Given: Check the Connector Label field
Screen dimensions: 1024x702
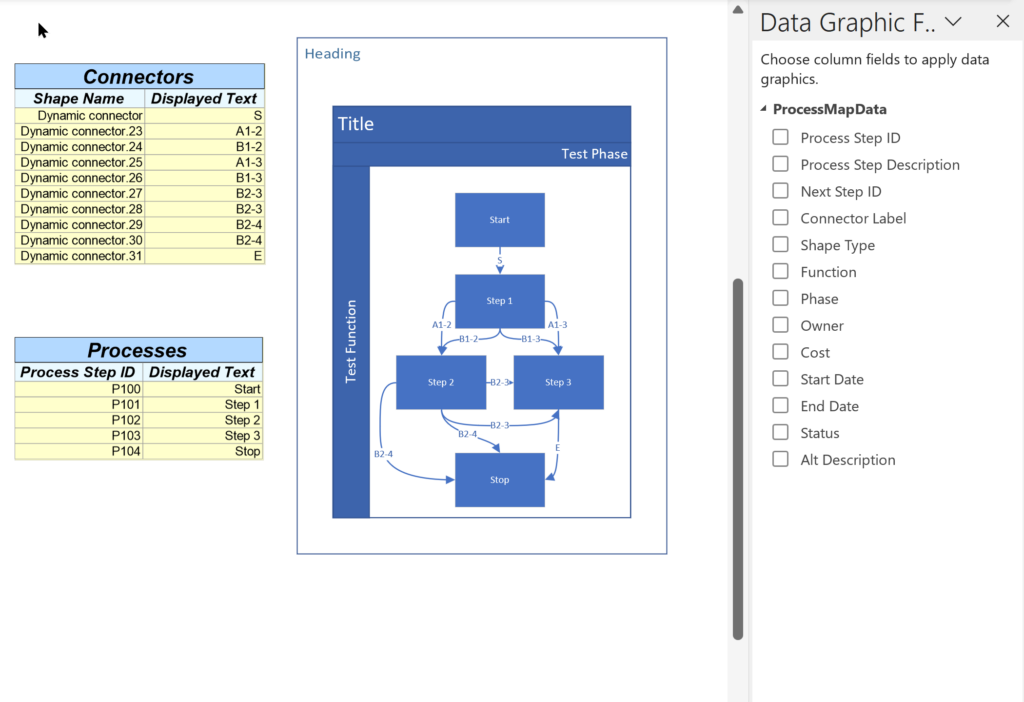Looking at the screenshot, I should [780, 218].
